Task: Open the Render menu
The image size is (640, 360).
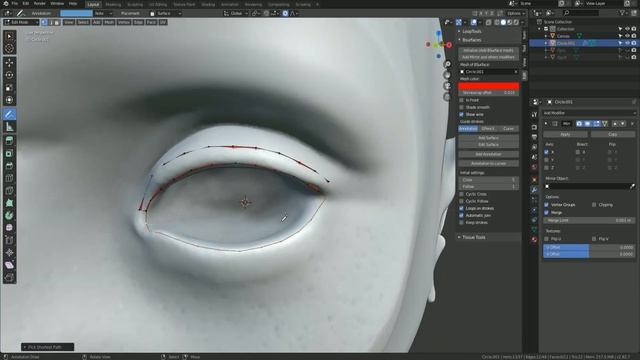Action: (40, 4)
